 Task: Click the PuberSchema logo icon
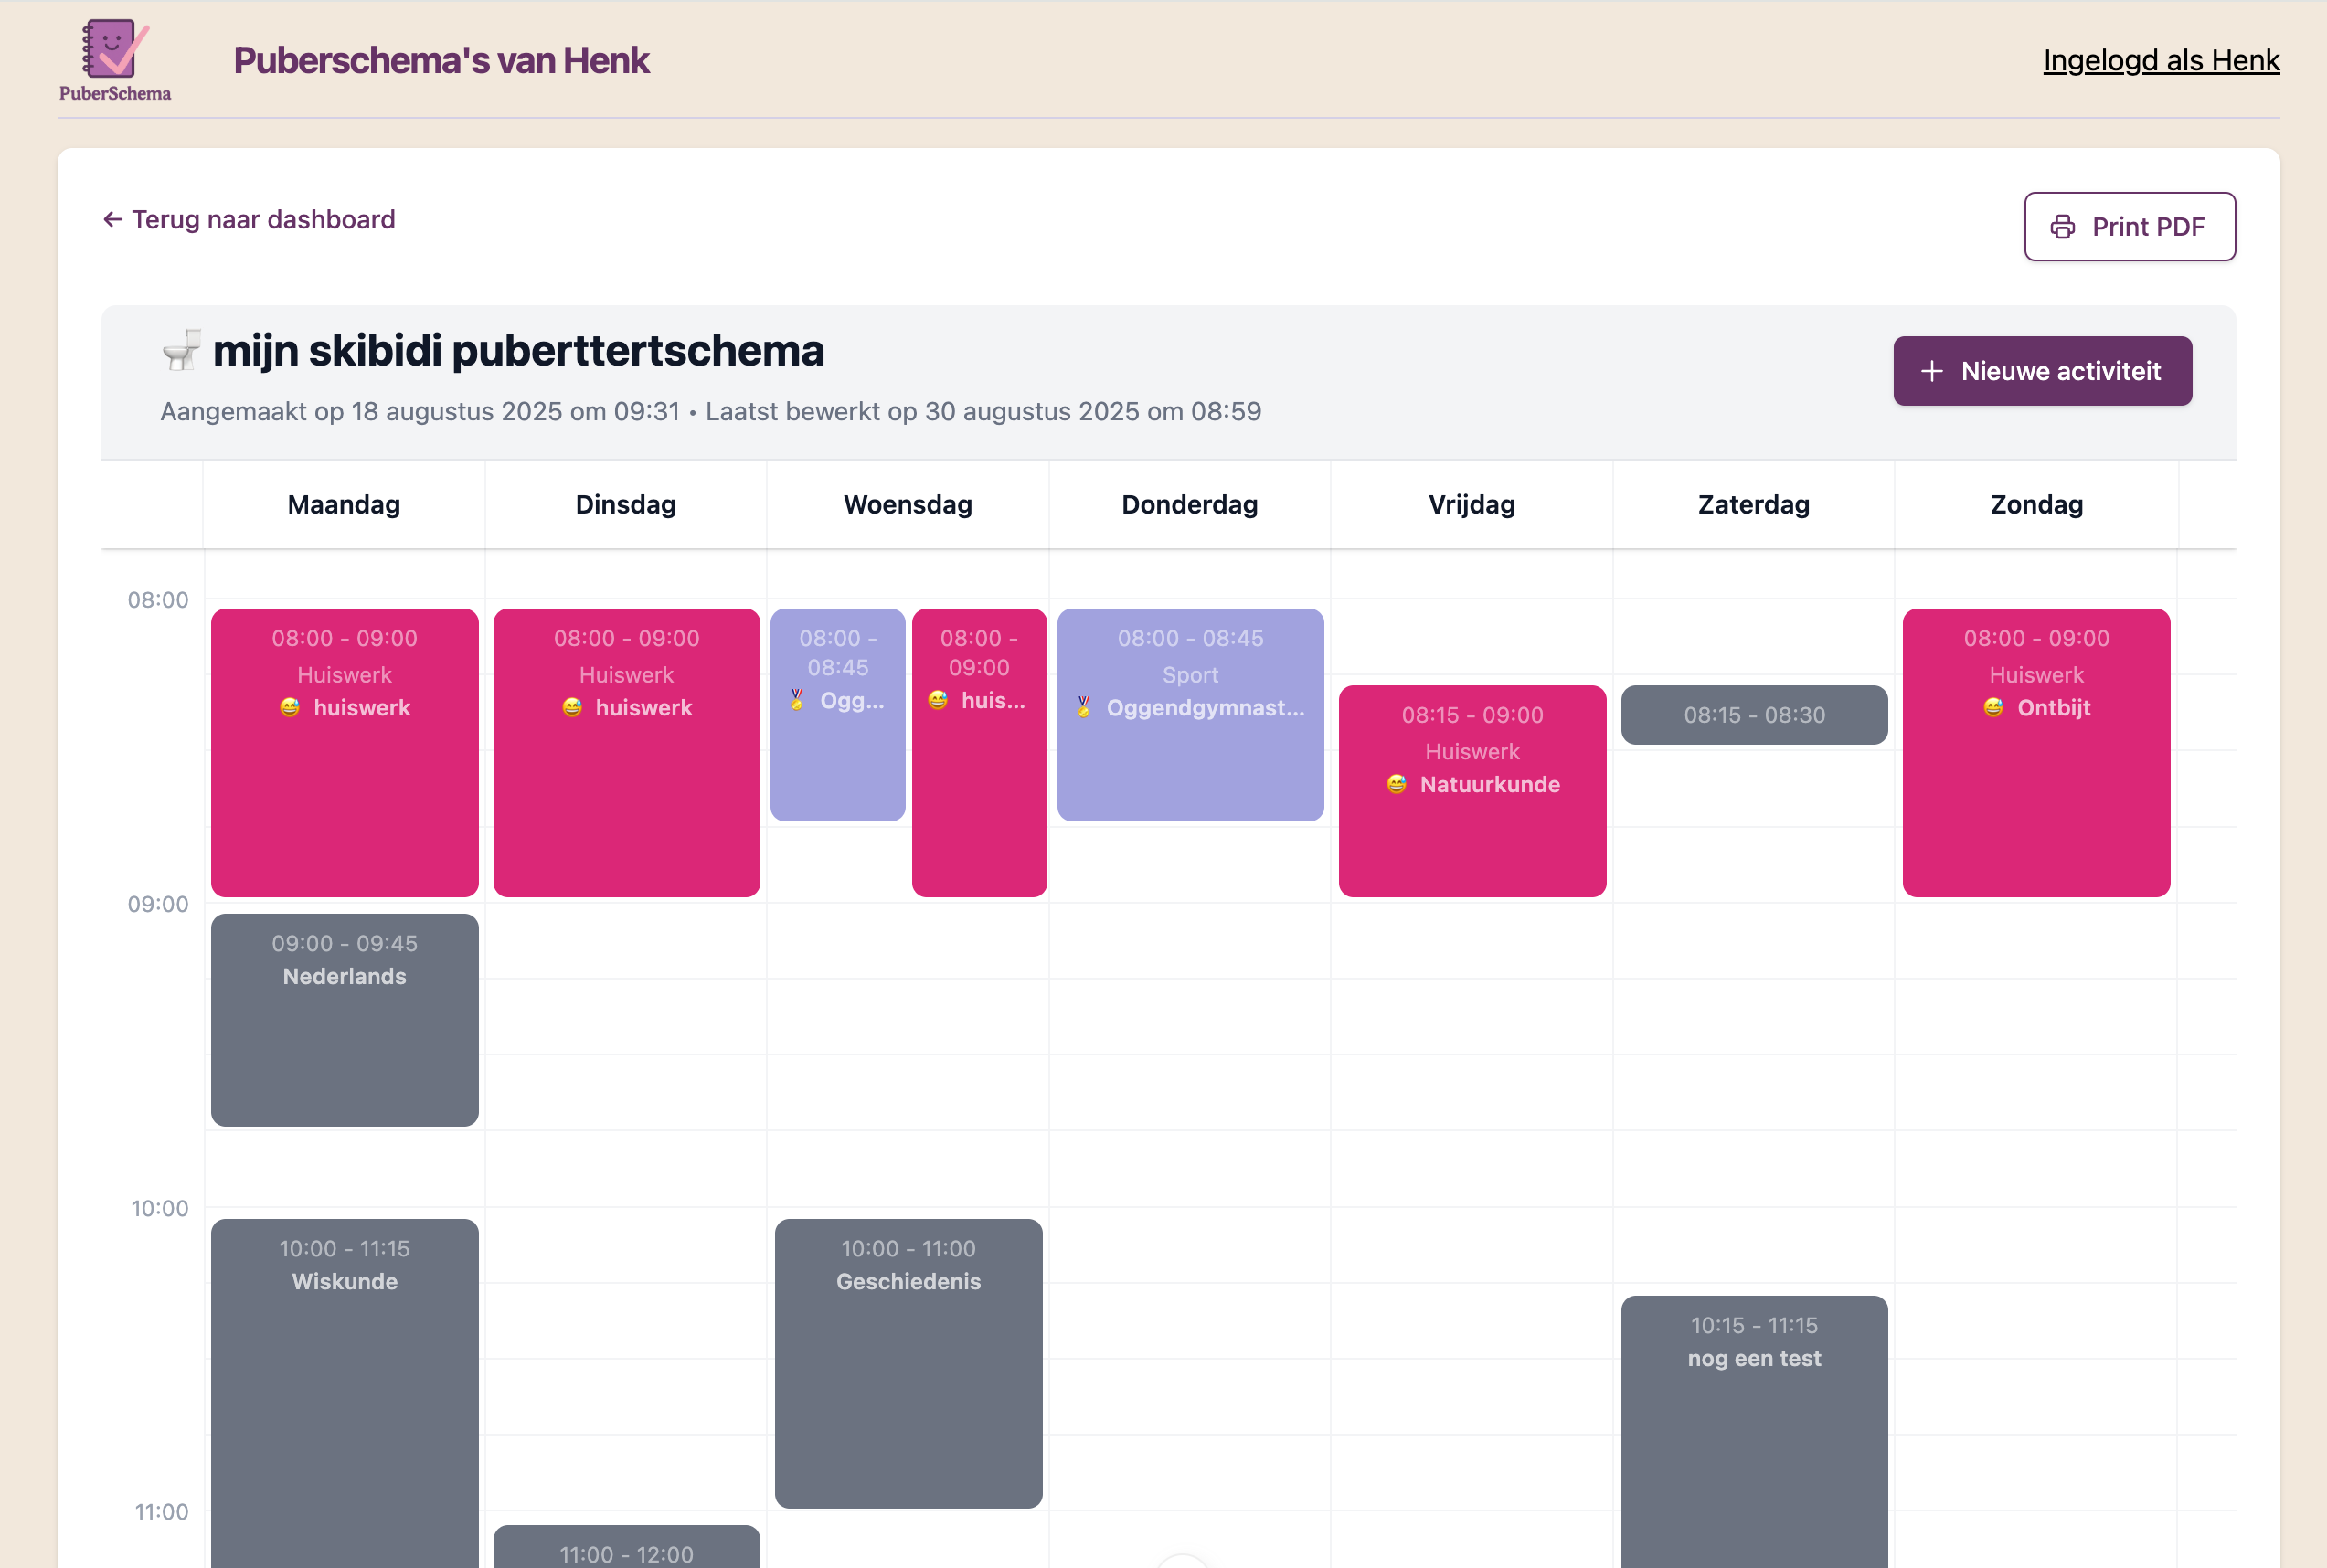coord(114,49)
